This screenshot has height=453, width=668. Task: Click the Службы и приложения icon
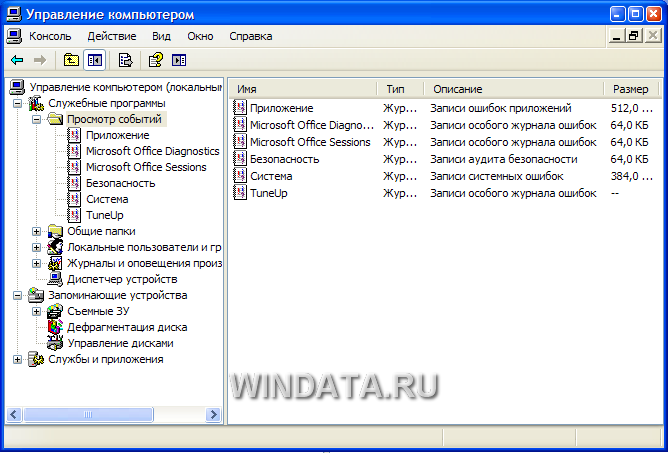[x=36, y=359]
